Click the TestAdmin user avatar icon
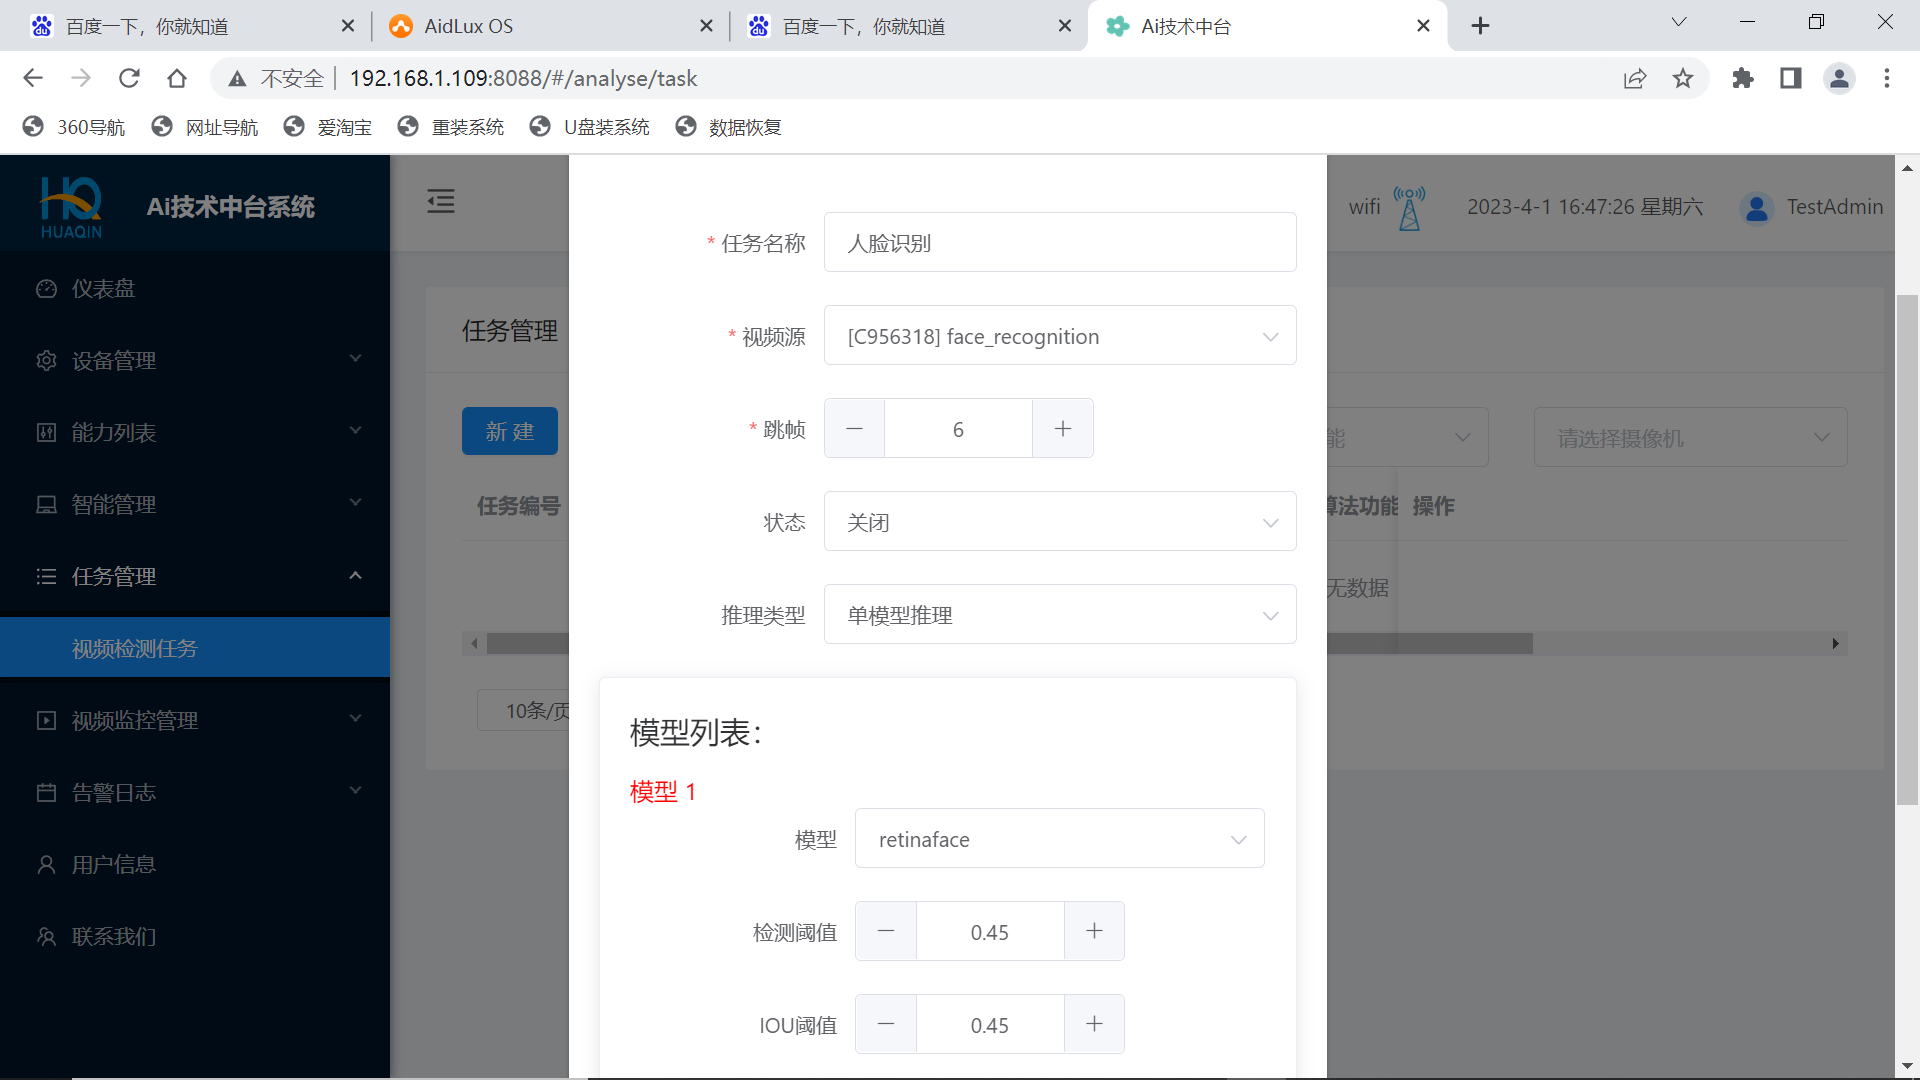This screenshot has height=1080, width=1920. (x=1757, y=207)
